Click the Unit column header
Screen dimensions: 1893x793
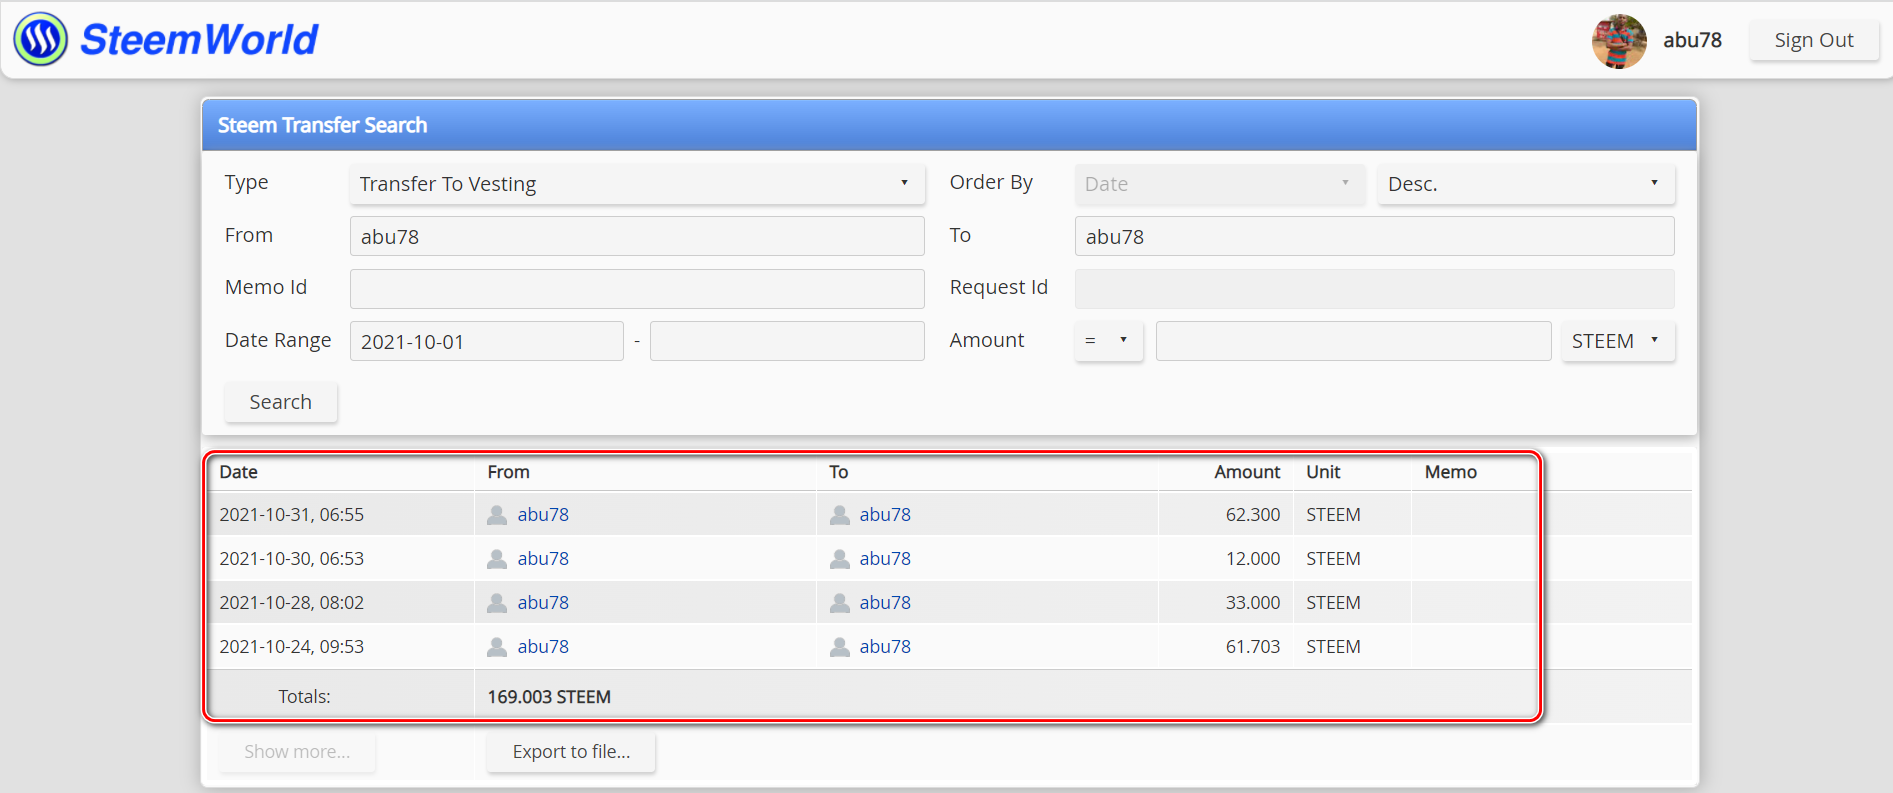point(1323,472)
